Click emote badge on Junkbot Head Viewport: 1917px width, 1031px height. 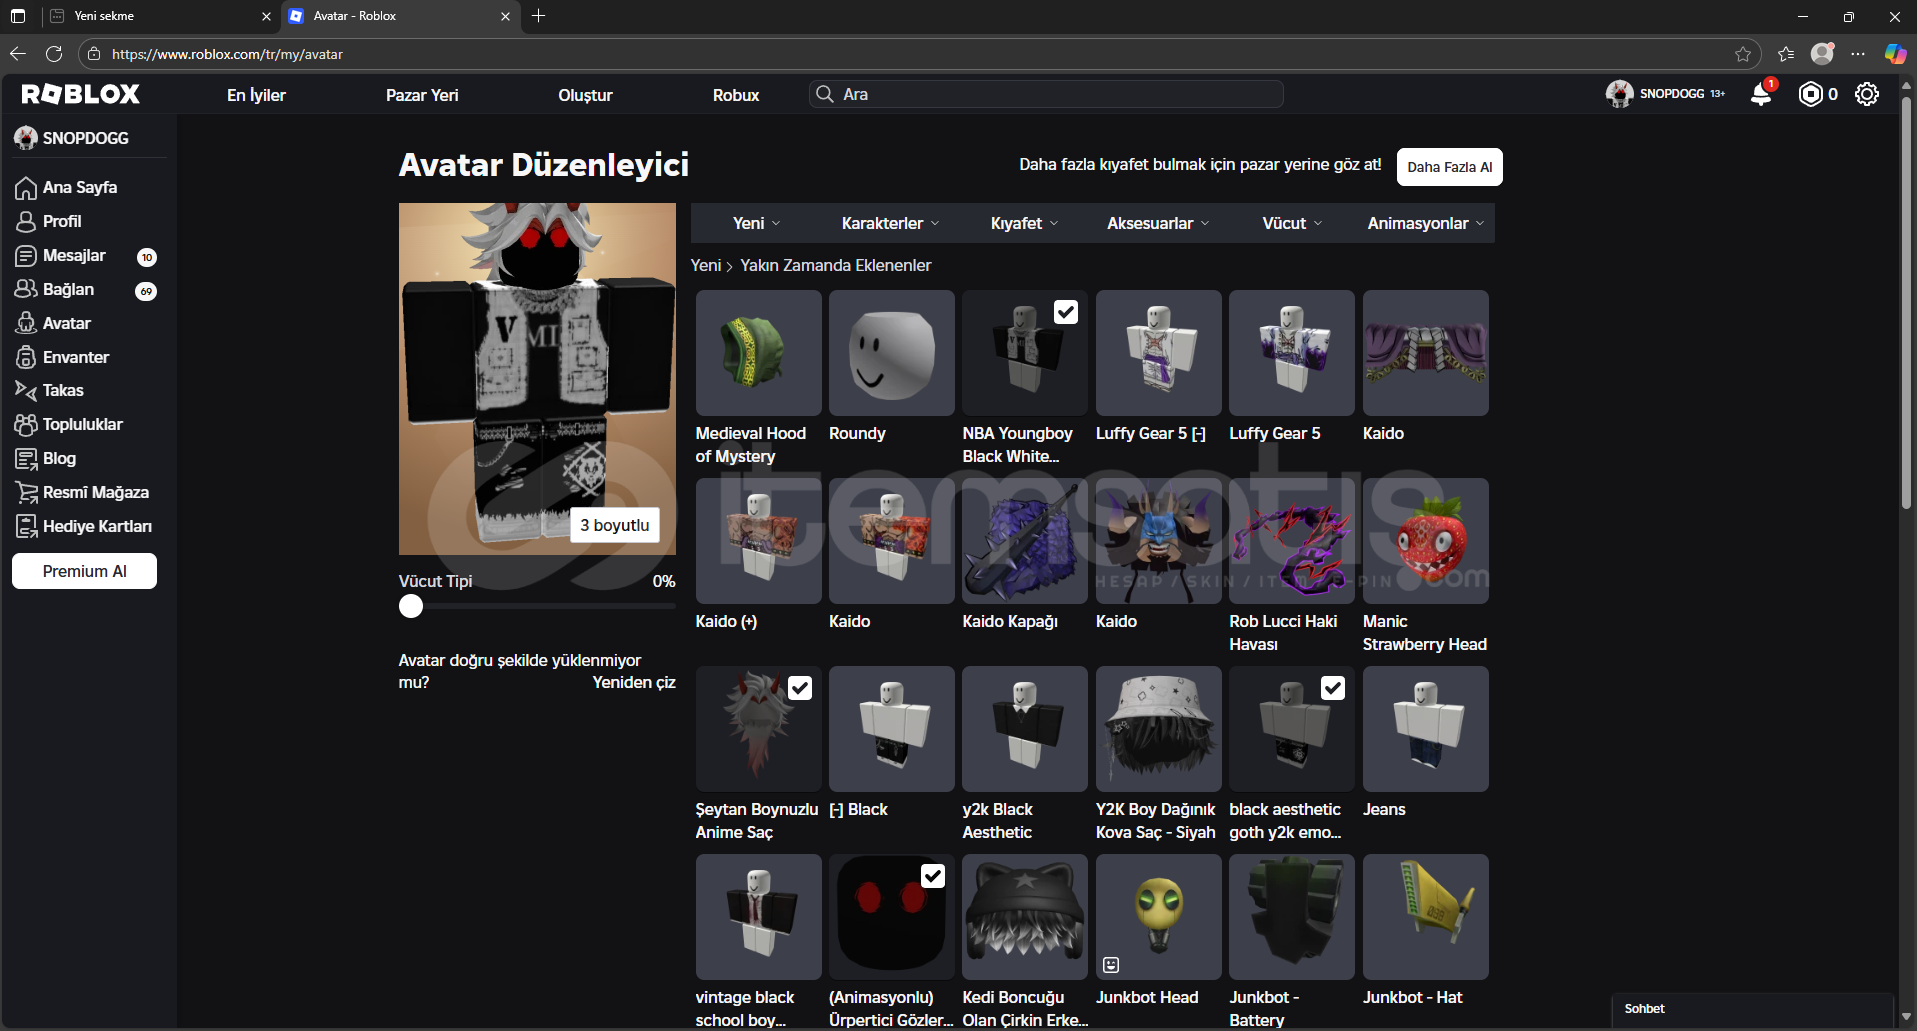(1111, 965)
